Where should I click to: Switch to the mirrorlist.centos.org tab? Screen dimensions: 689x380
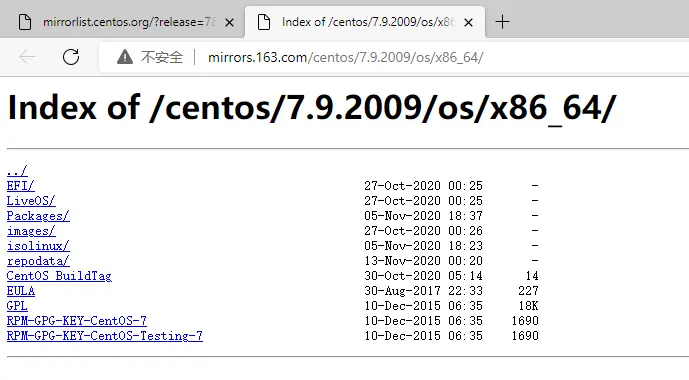coord(122,22)
